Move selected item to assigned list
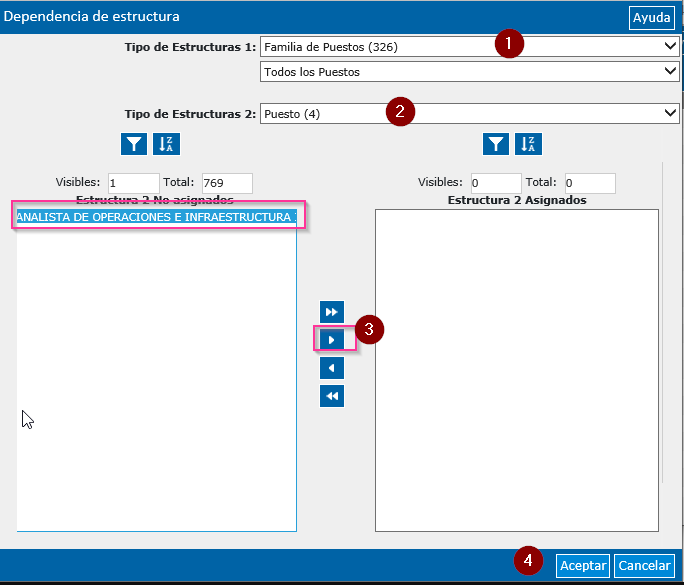The height and width of the screenshot is (585, 684). pyautogui.click(x=332, y=340)
